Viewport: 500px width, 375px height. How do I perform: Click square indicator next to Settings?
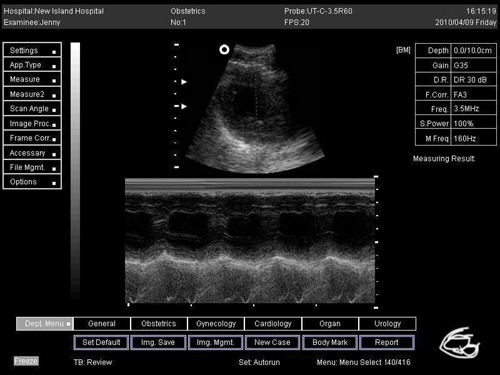[x=54, y=52]
